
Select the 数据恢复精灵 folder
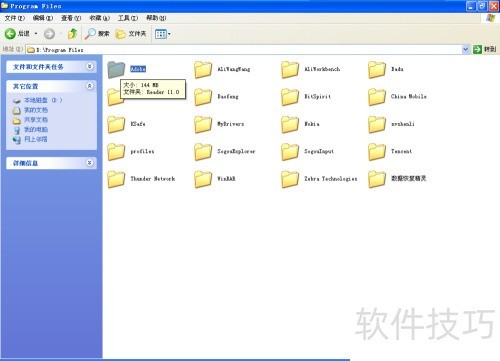[x=397, y=179]
